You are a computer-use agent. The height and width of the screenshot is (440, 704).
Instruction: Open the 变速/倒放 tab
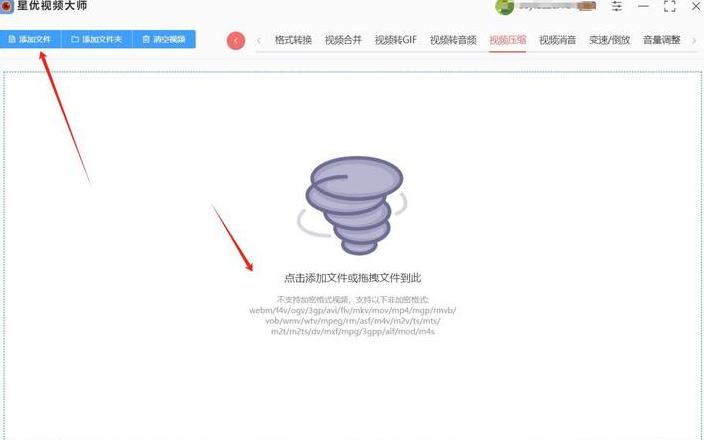tap(609, 40)
